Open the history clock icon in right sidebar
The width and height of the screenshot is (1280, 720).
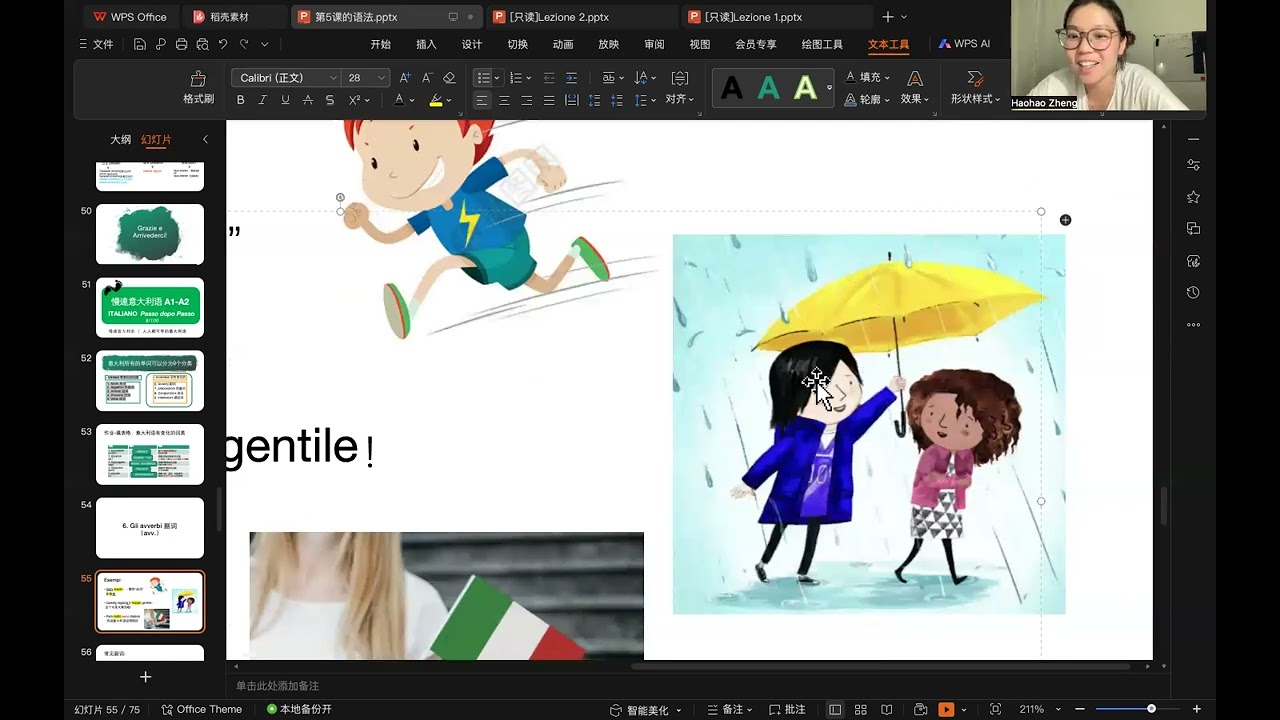(x=1193, y=293)
